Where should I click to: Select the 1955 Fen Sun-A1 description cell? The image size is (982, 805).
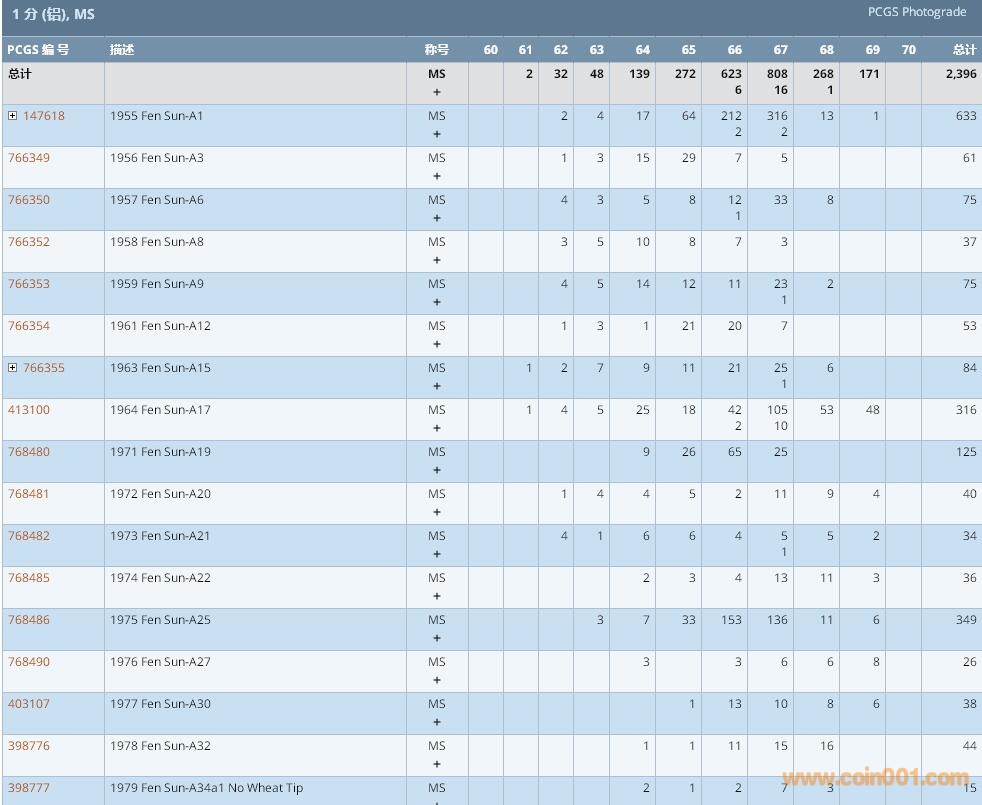(157, 116)
